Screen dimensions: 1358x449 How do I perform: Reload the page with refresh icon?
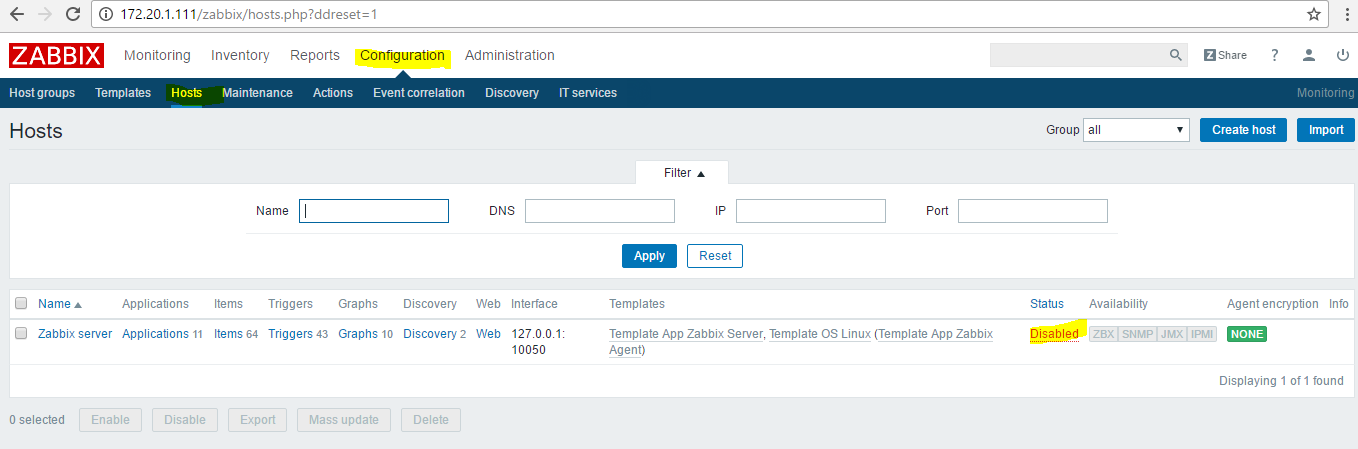click(73, 14)
